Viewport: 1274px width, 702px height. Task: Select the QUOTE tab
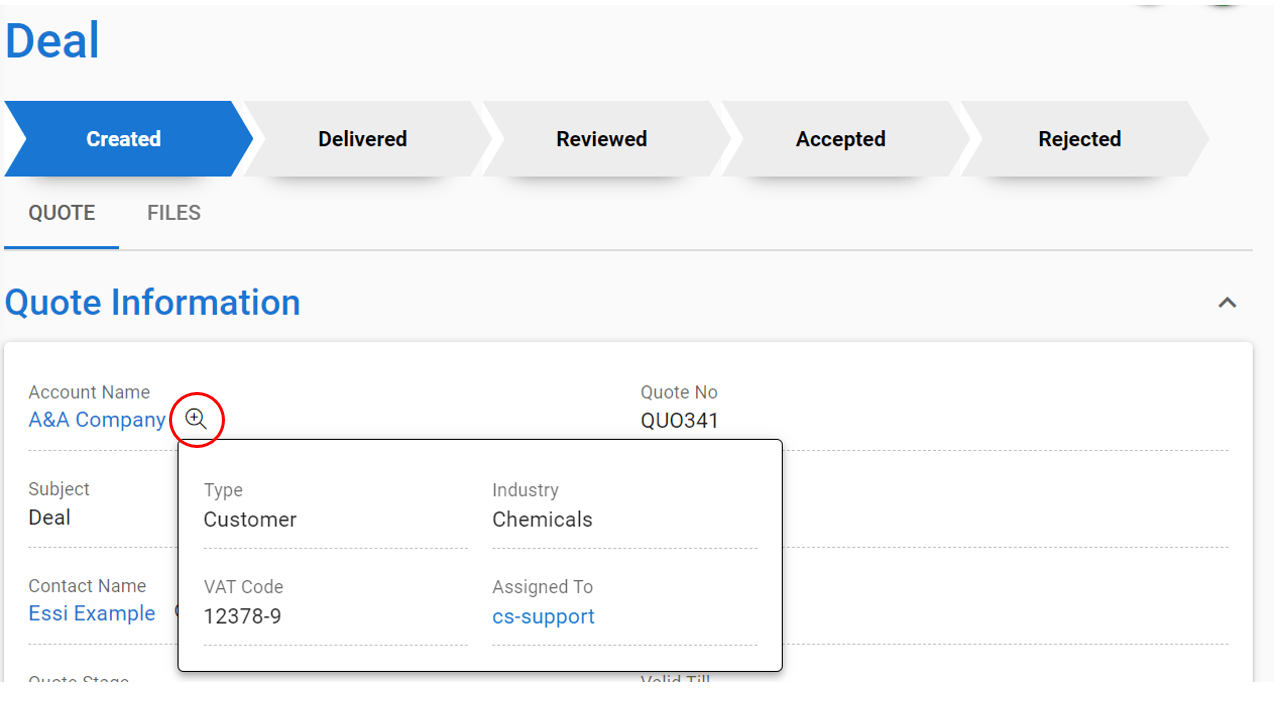61,212
